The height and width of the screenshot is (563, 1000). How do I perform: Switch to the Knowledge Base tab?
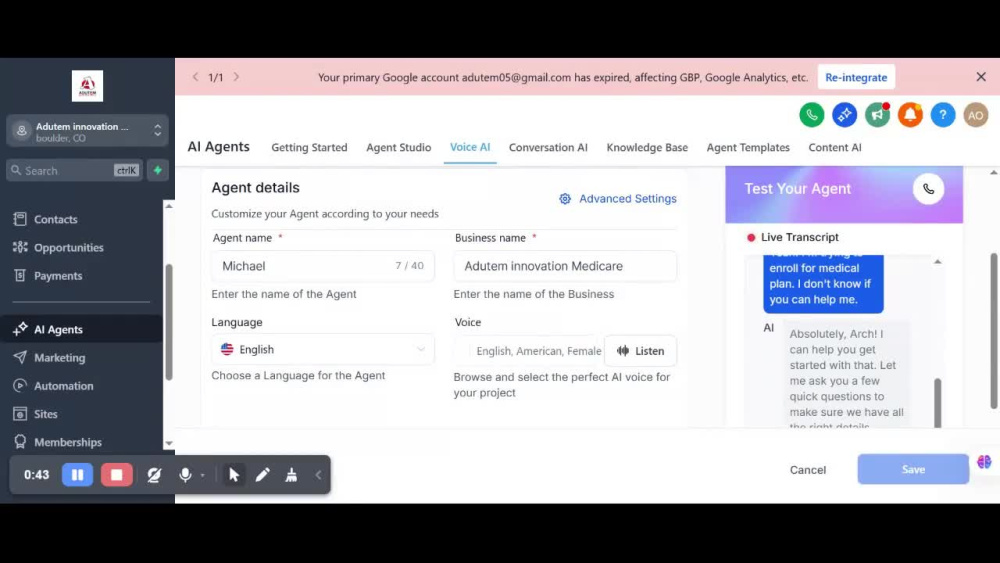point(647,147)
